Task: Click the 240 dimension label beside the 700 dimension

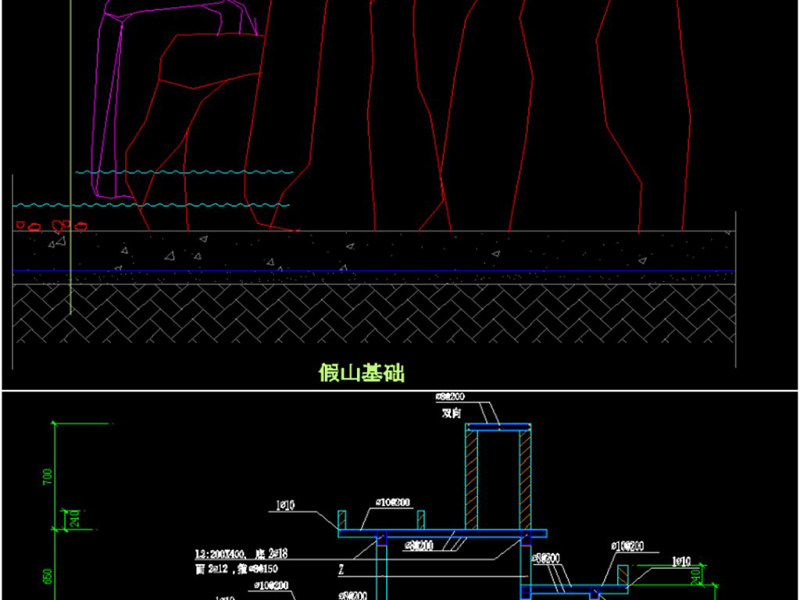Action: point(74,518)
